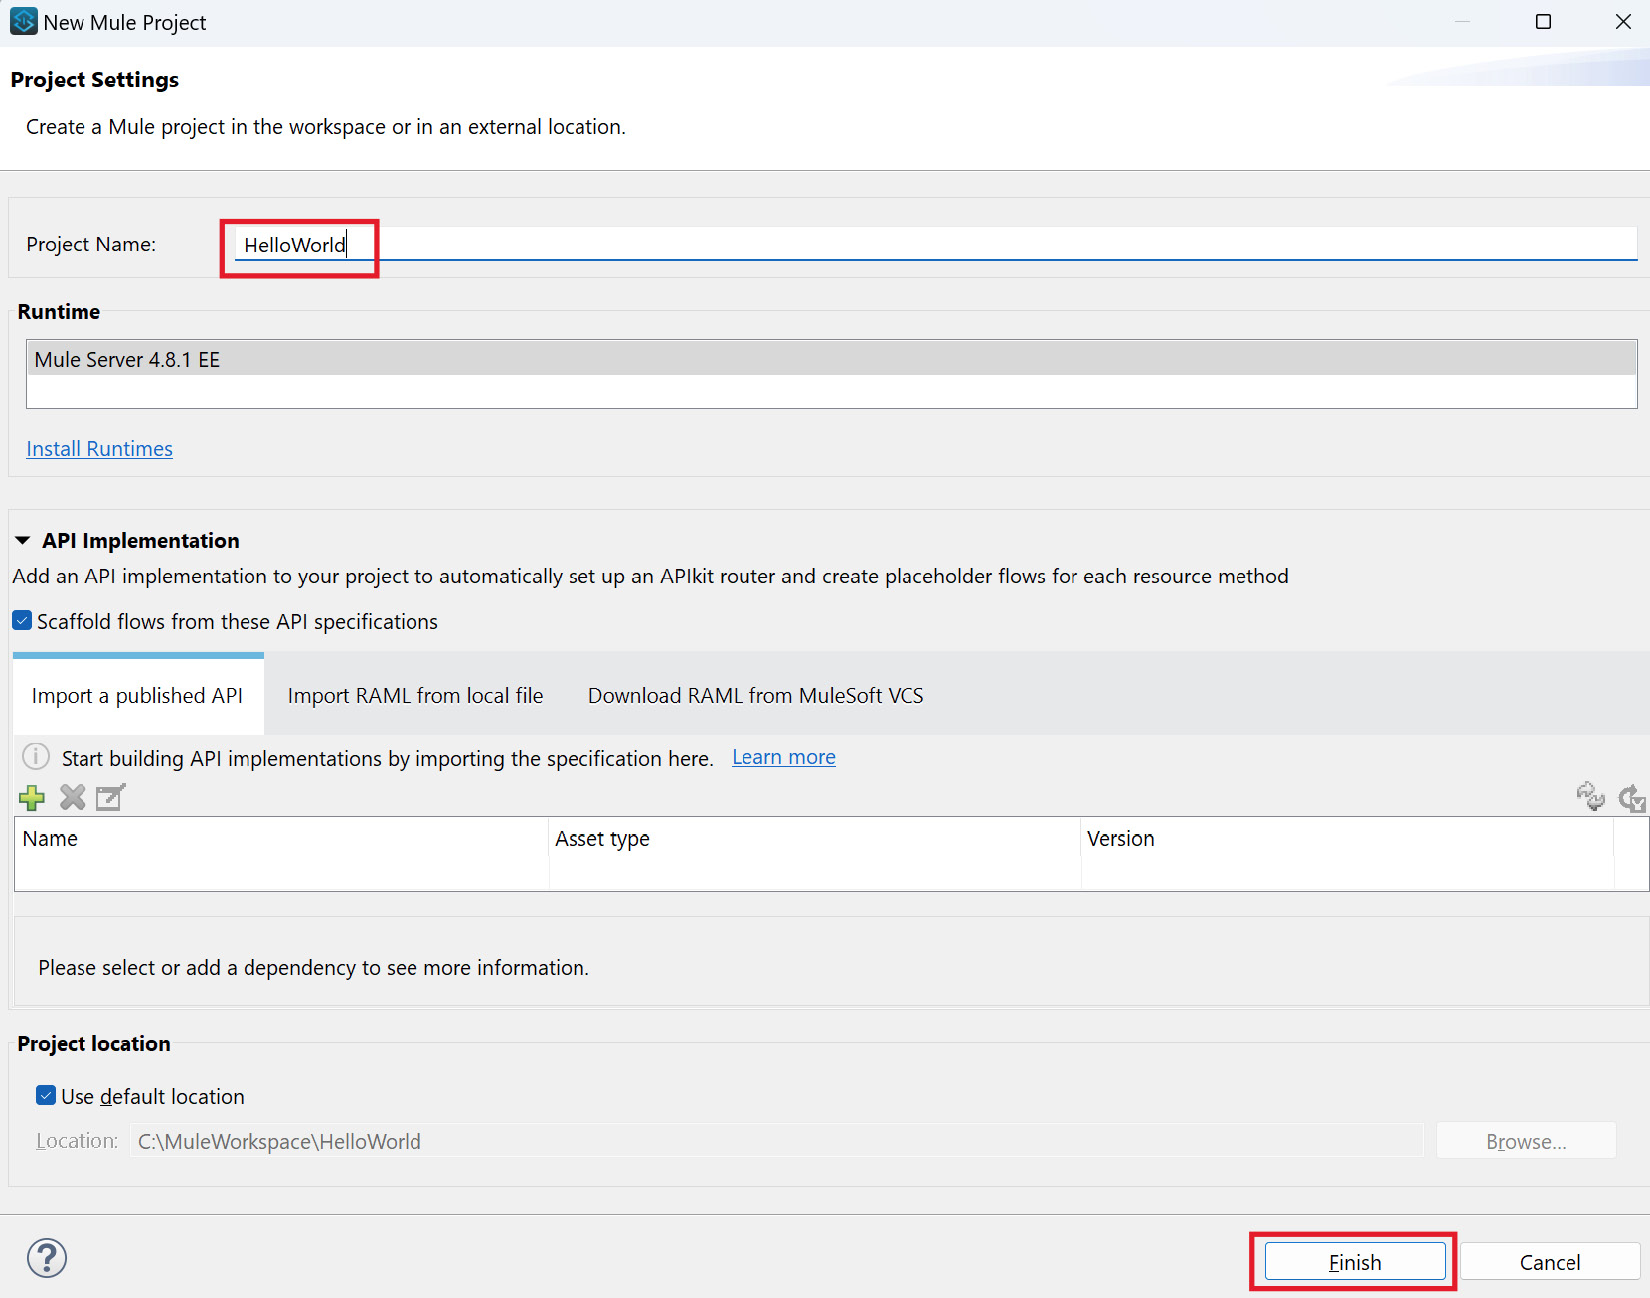1650x1298 pixels.
Task: Add a new API dependency with the plus icon
Action: (31, 797)
